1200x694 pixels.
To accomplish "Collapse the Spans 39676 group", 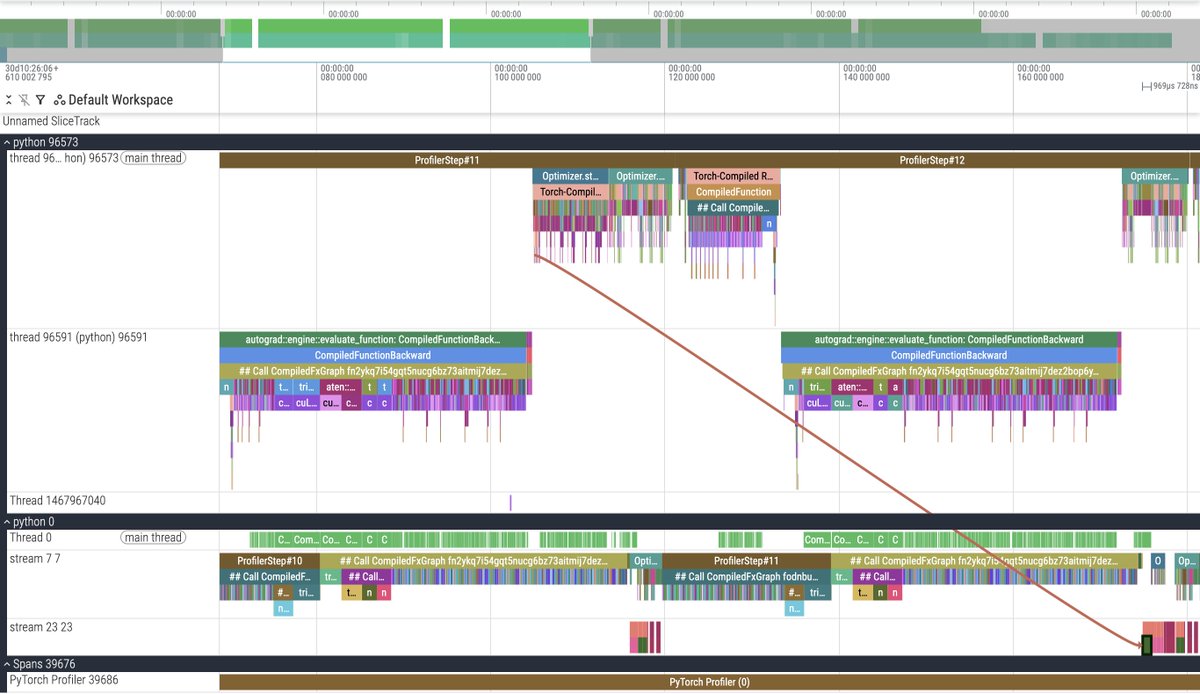I will tap(8, 664).
